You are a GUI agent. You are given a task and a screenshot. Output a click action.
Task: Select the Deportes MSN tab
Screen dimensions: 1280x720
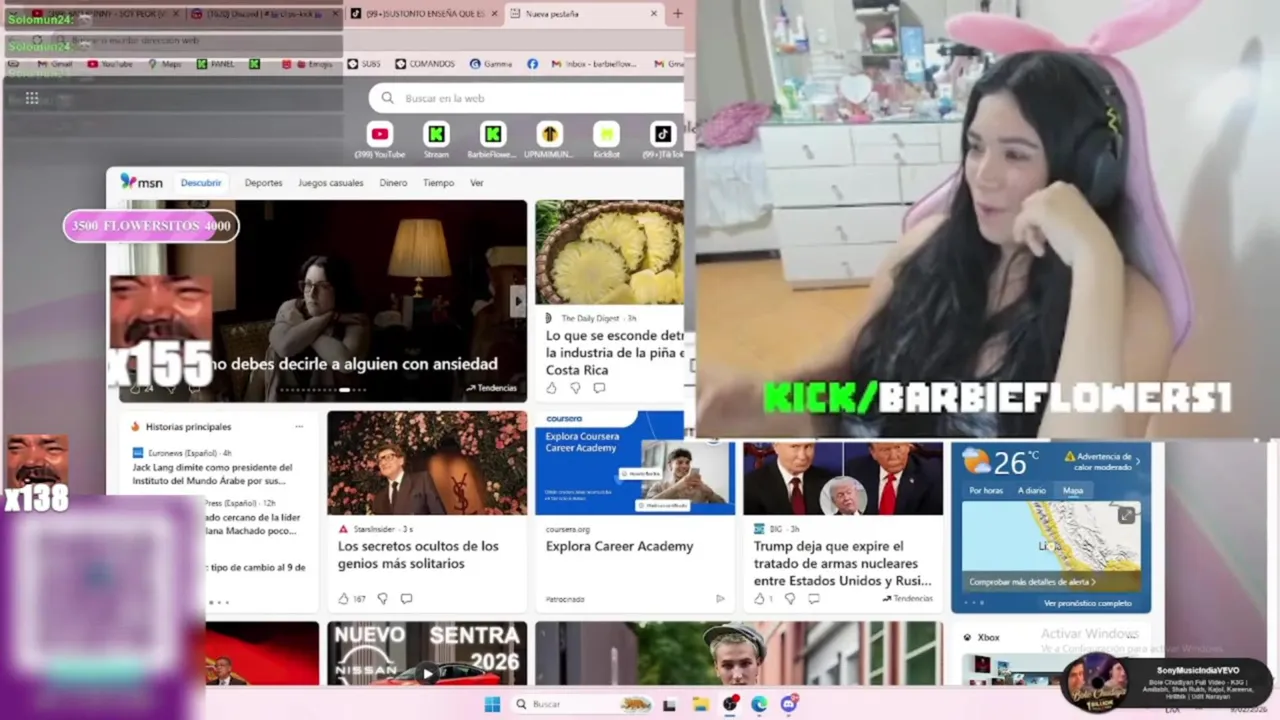point(263,183)
